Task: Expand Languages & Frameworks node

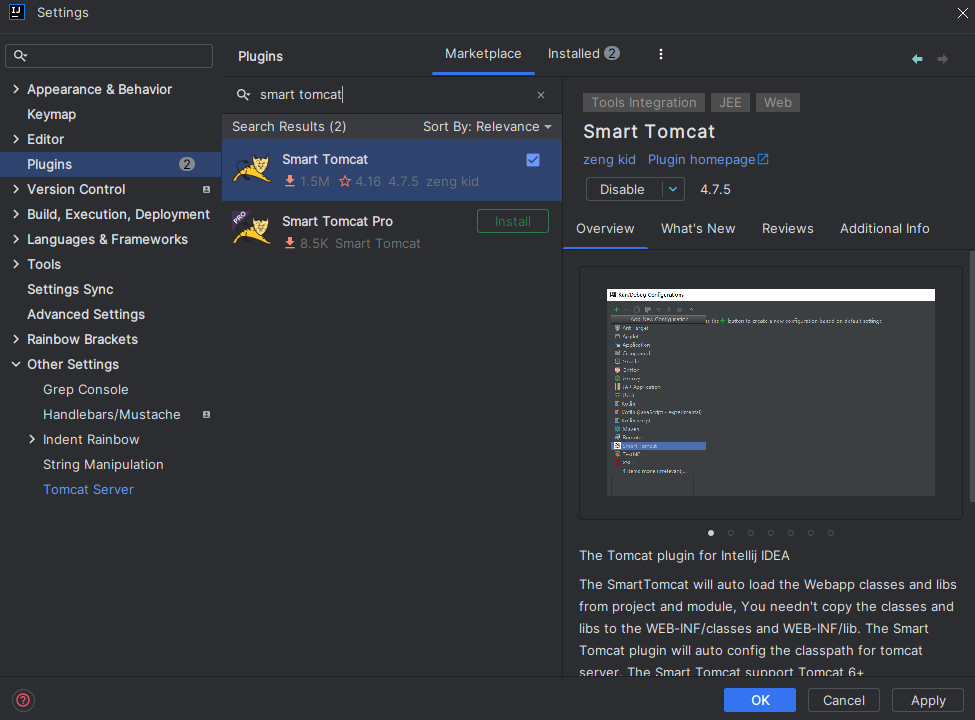Action: point(16,239)
